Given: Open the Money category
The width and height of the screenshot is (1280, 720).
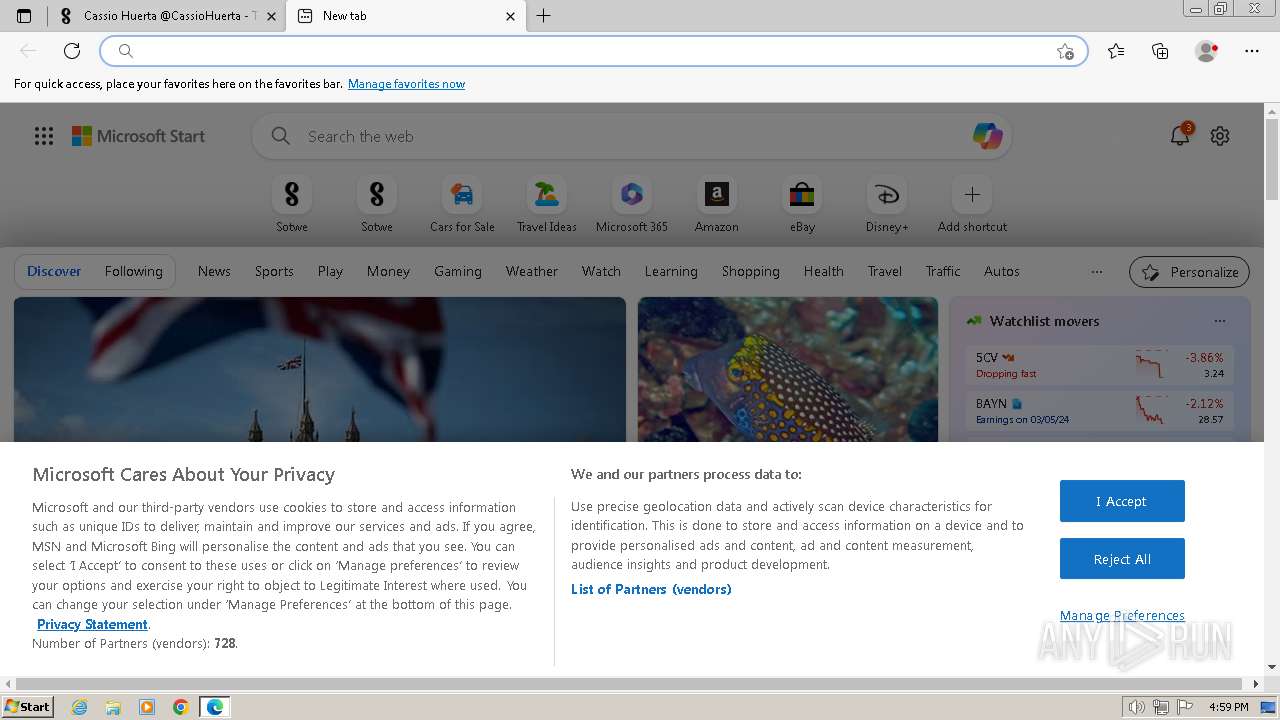Looking at the screenshot, I should pyautogui.click(x=388, y=271).
